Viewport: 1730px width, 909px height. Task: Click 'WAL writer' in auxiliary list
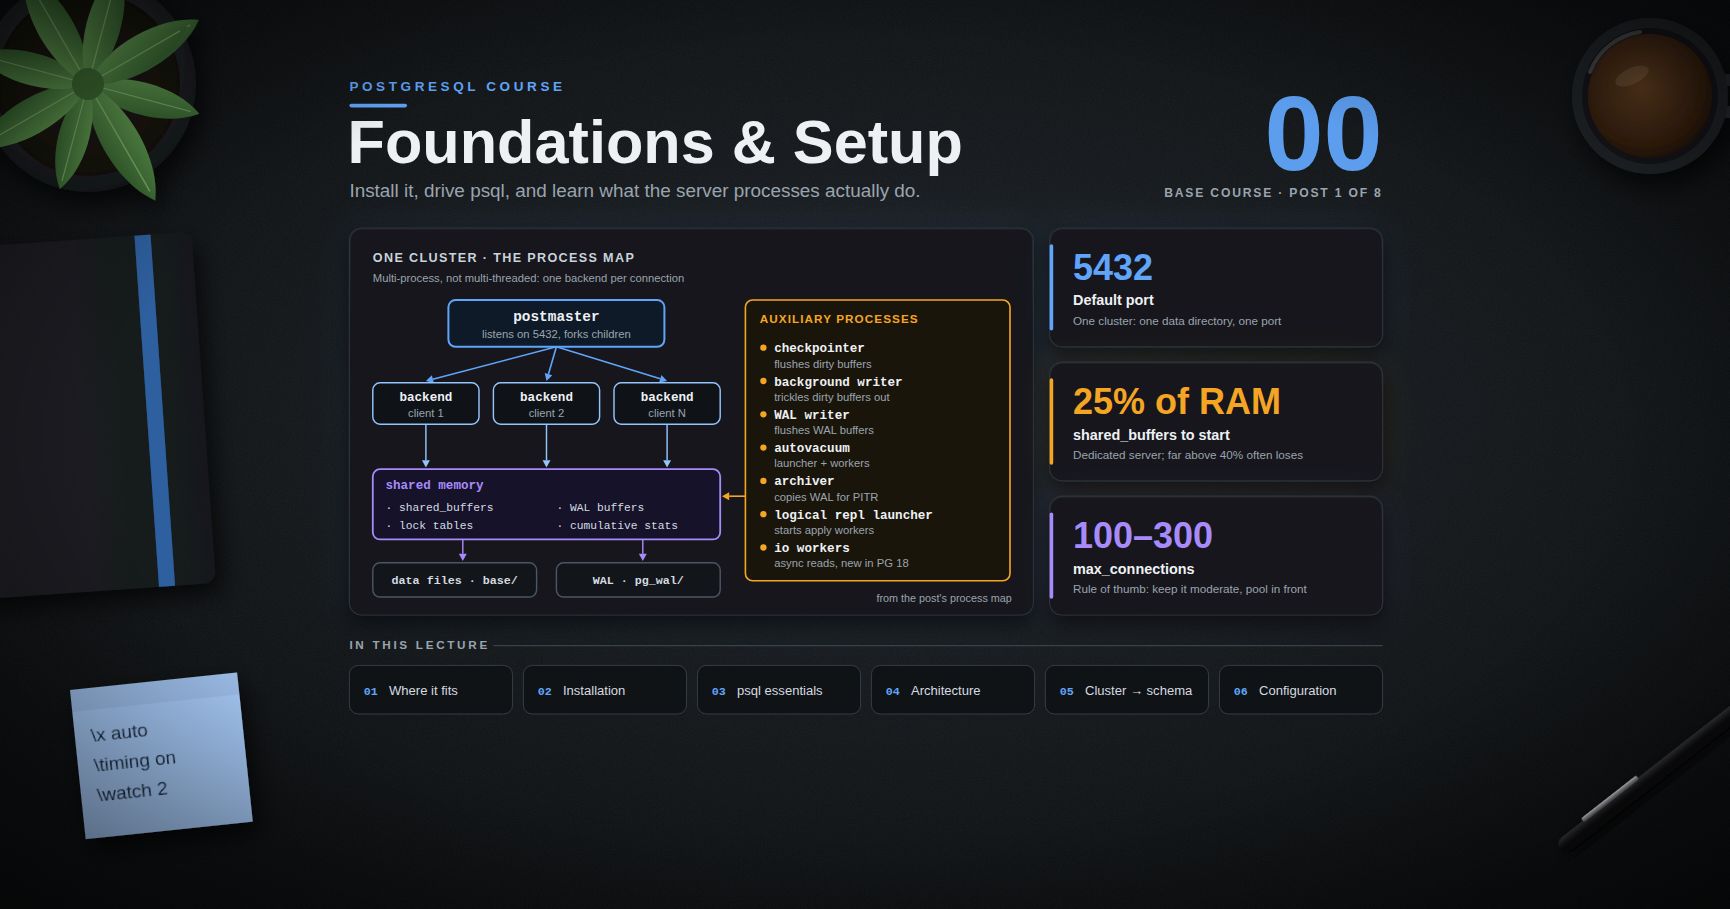(x=811, y=415)
